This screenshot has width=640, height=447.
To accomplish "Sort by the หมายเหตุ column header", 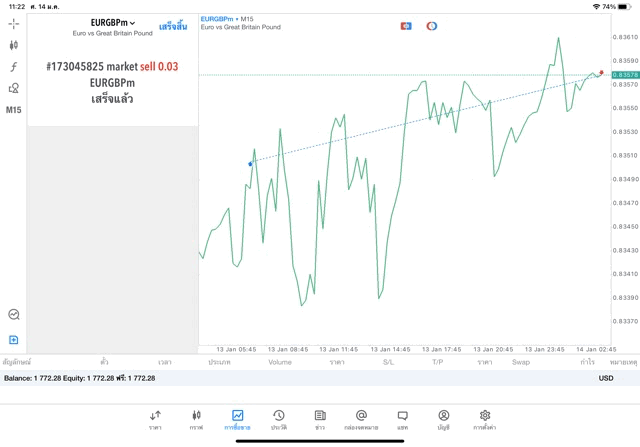I will pyautogui.click(x=623, y=362).
